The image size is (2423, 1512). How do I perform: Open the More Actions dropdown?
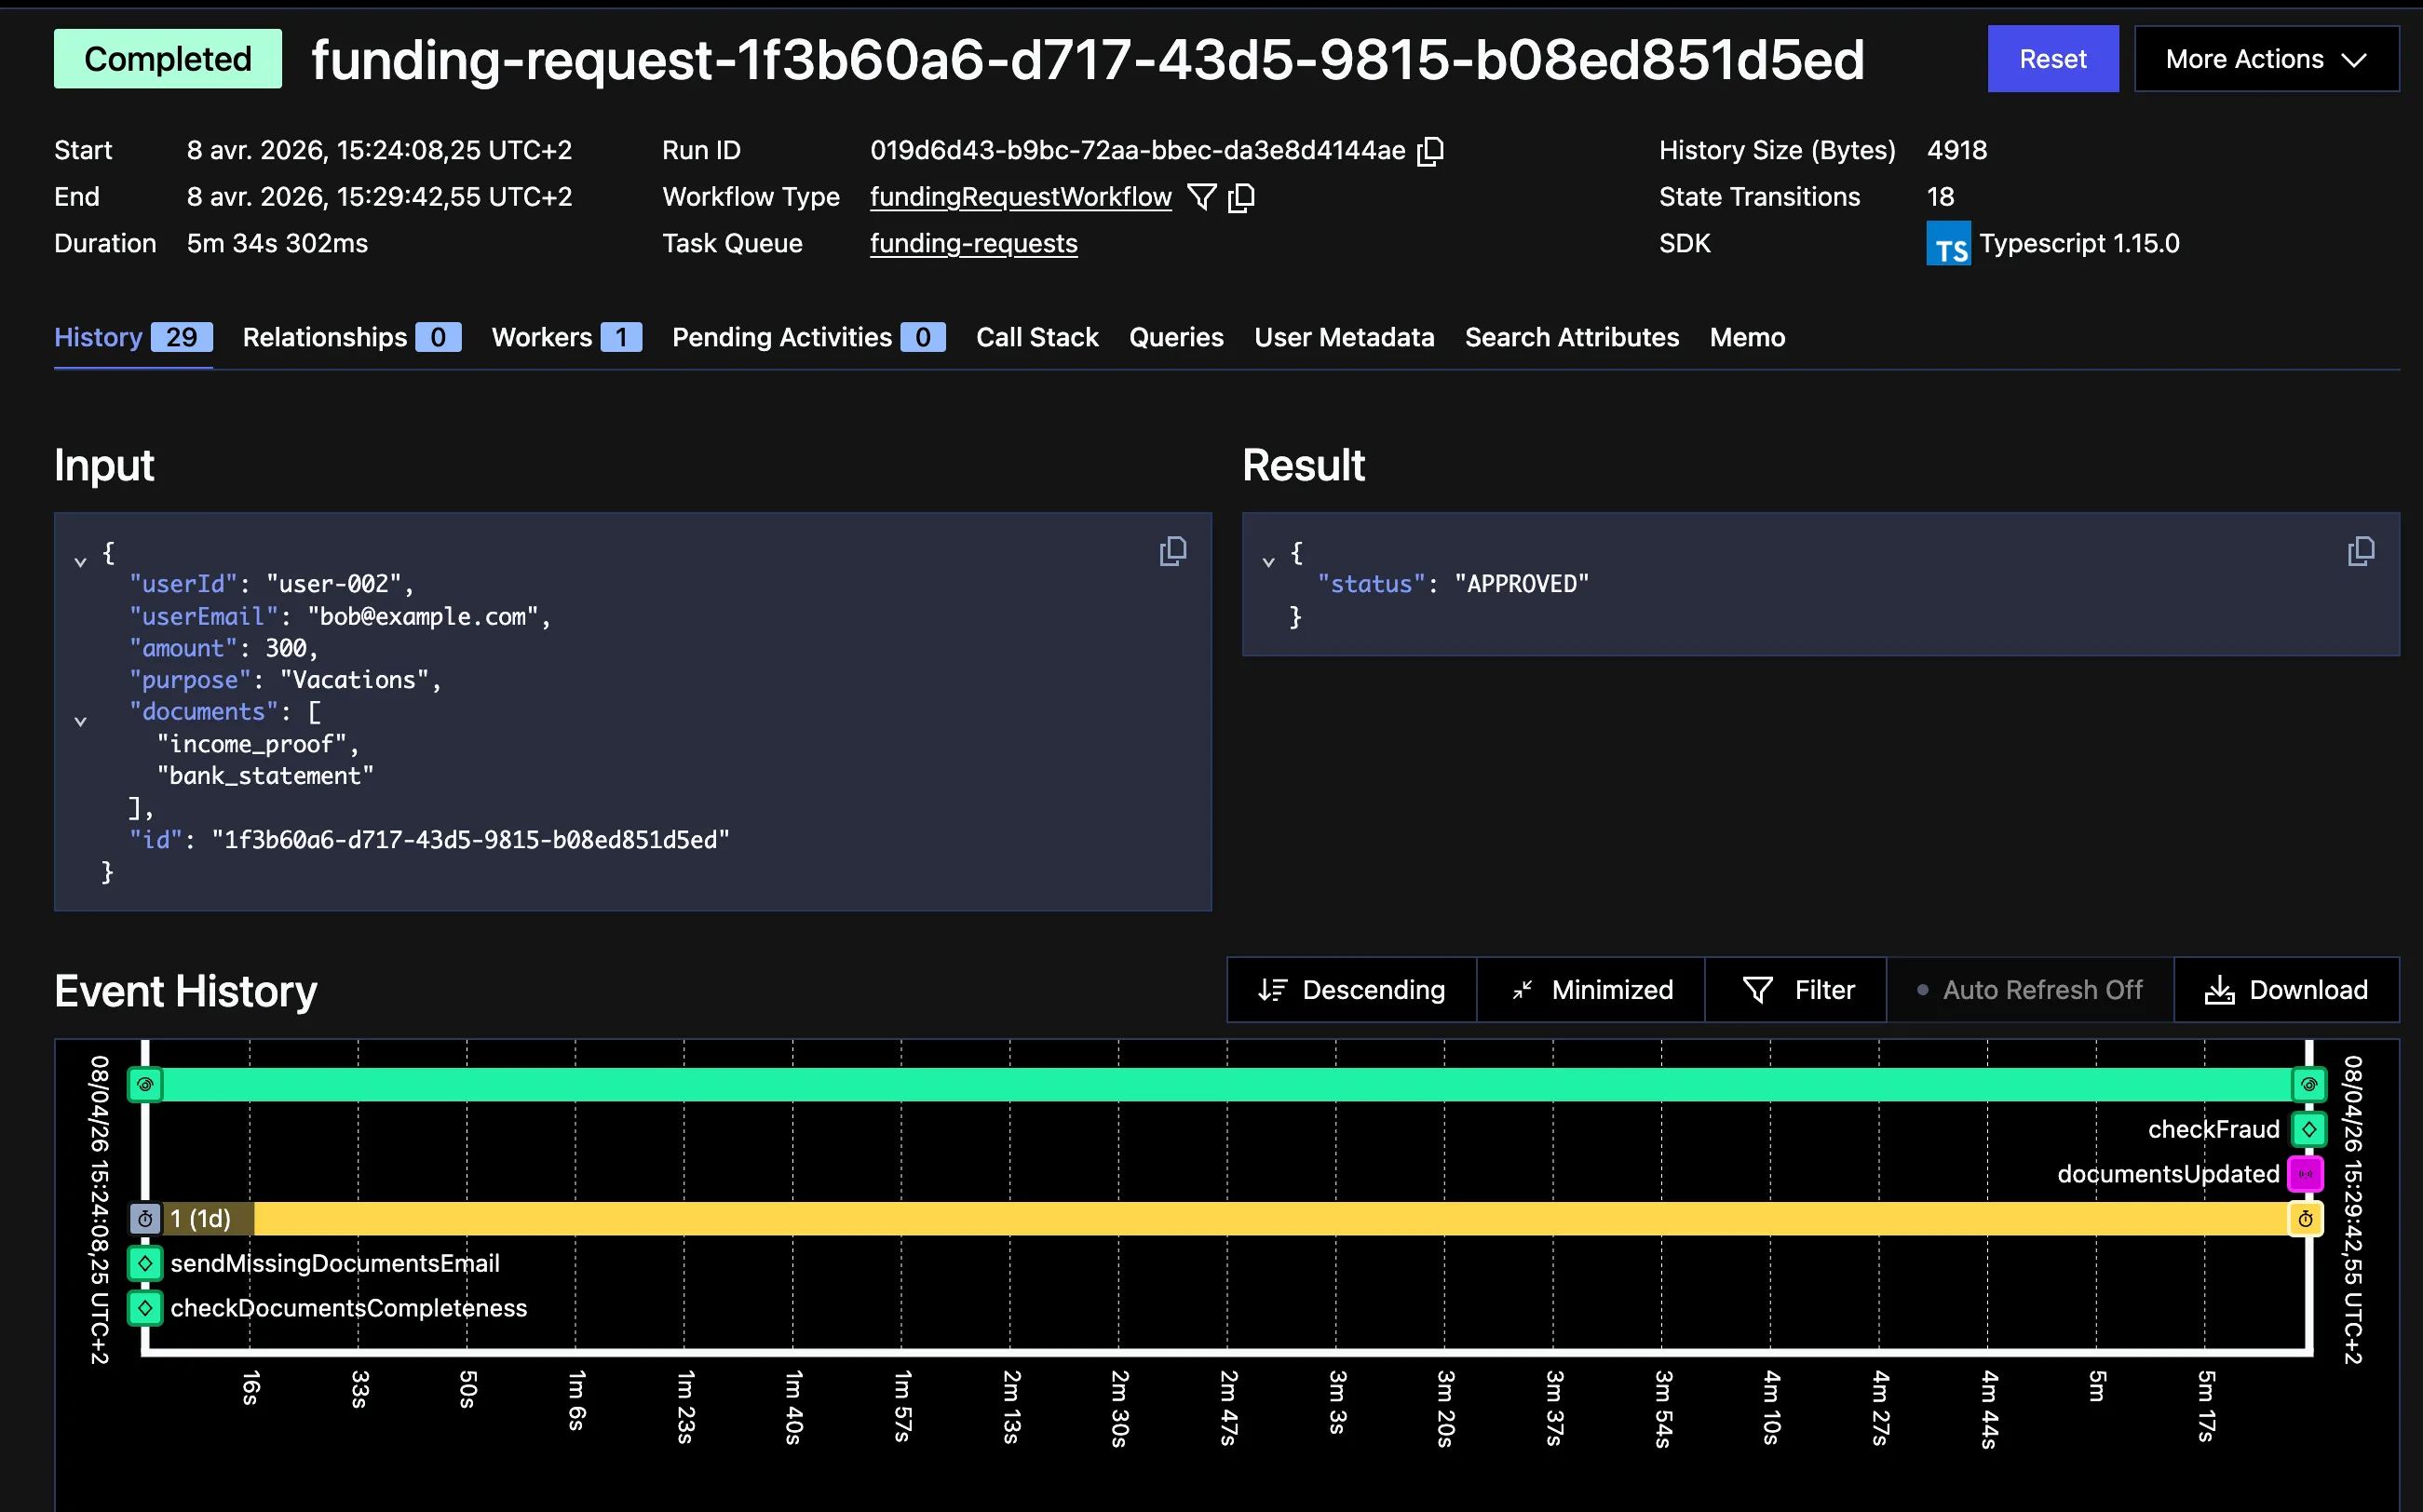2266,58
